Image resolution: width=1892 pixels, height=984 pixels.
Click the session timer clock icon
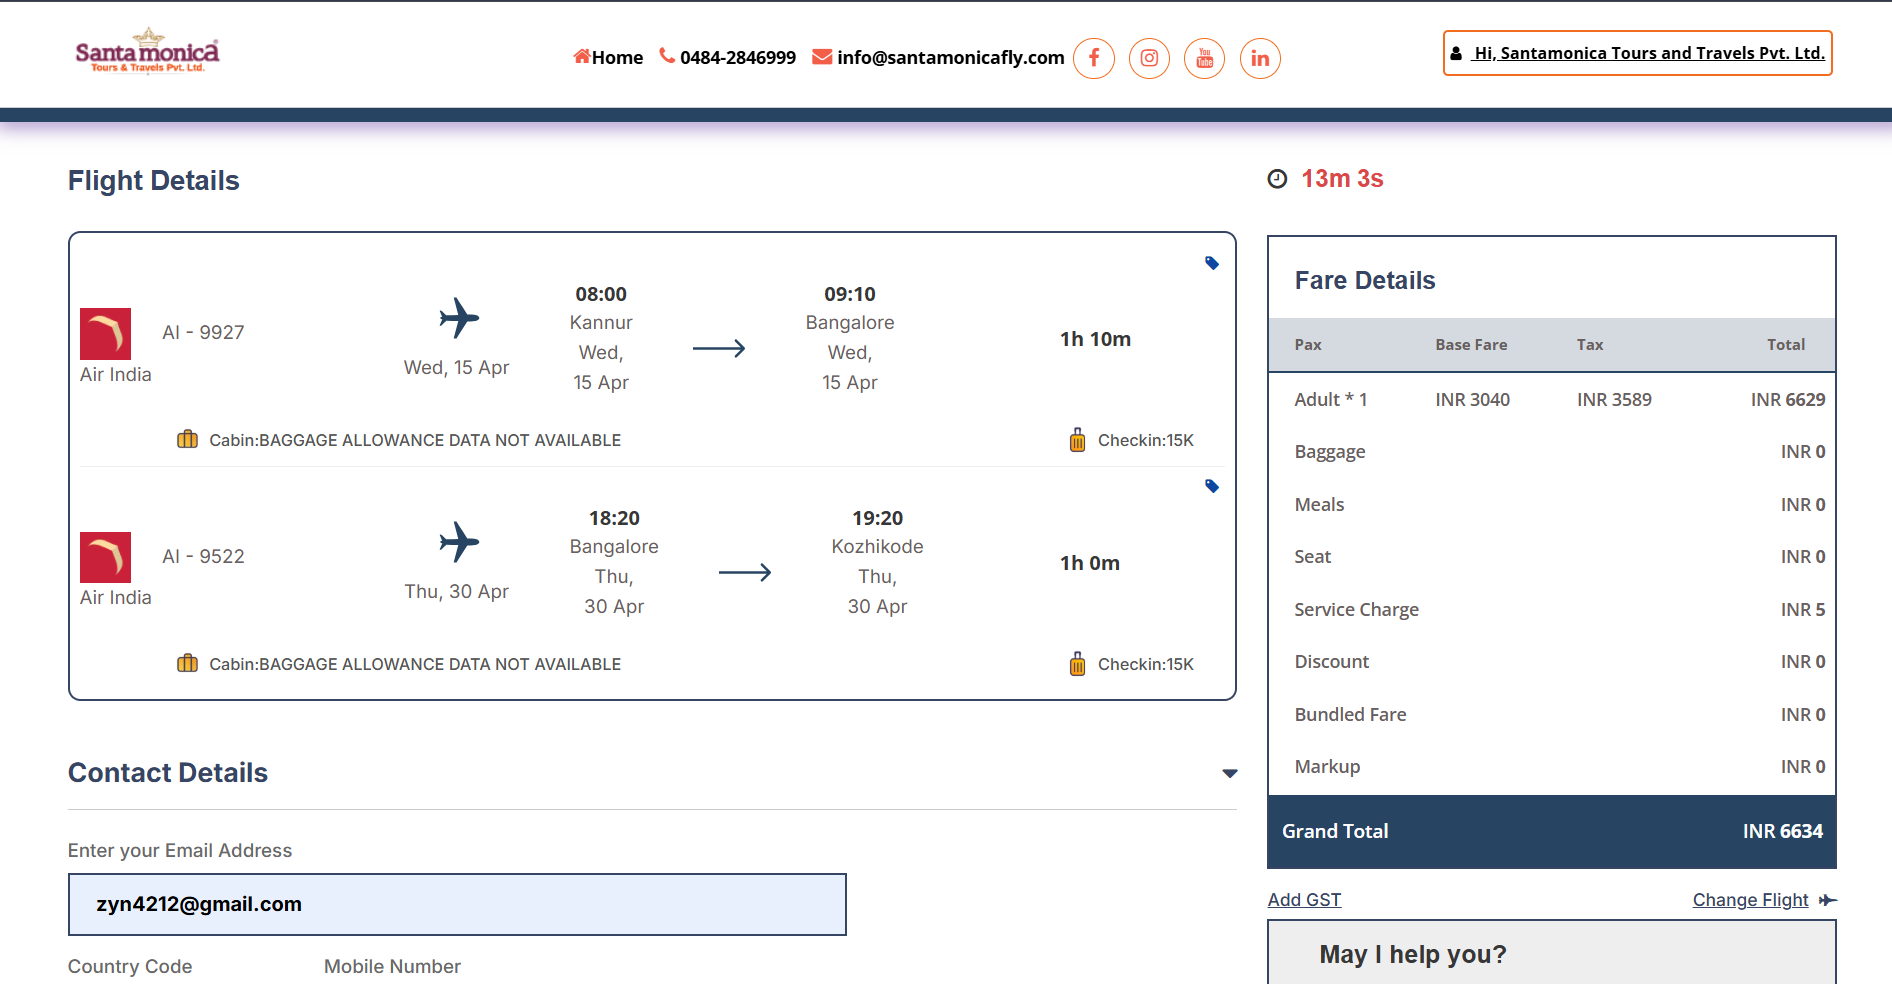click(1277, 179)
